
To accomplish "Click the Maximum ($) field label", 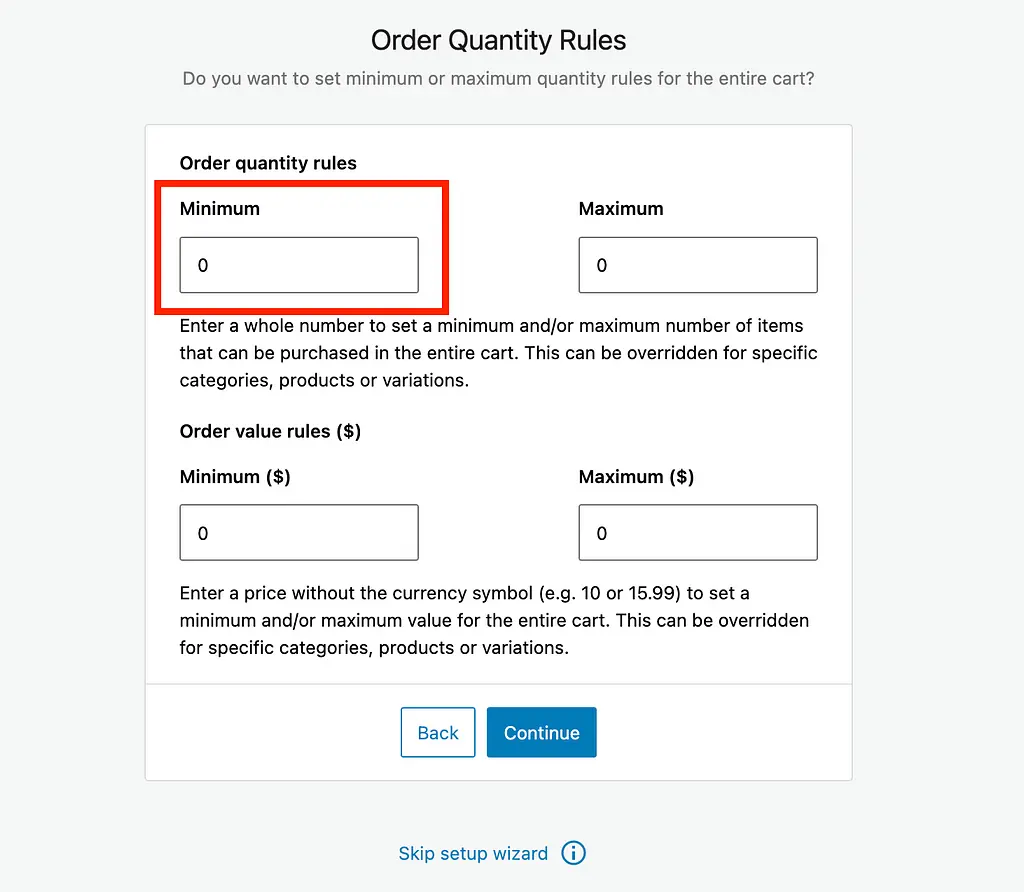I will click(x=636, y=477).
